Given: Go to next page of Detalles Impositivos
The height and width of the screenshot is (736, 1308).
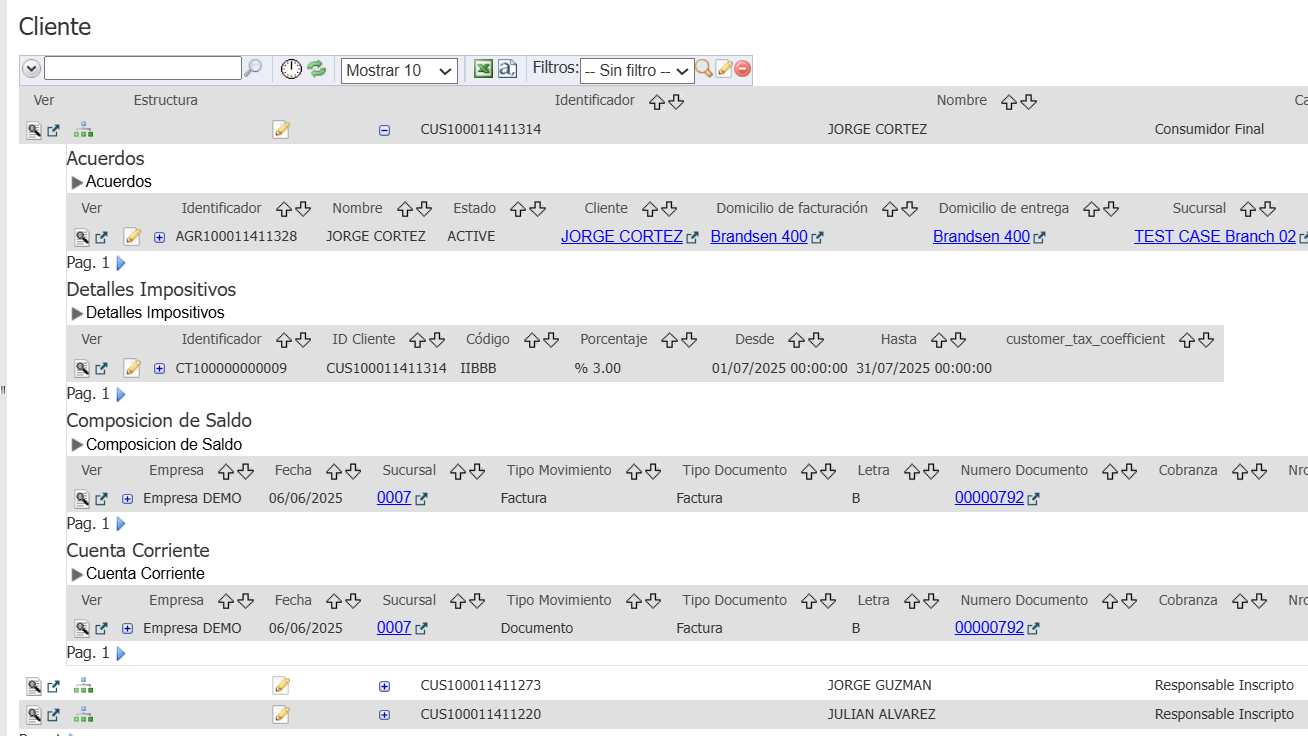Looking at the screenshot, I should coord(121,394).
